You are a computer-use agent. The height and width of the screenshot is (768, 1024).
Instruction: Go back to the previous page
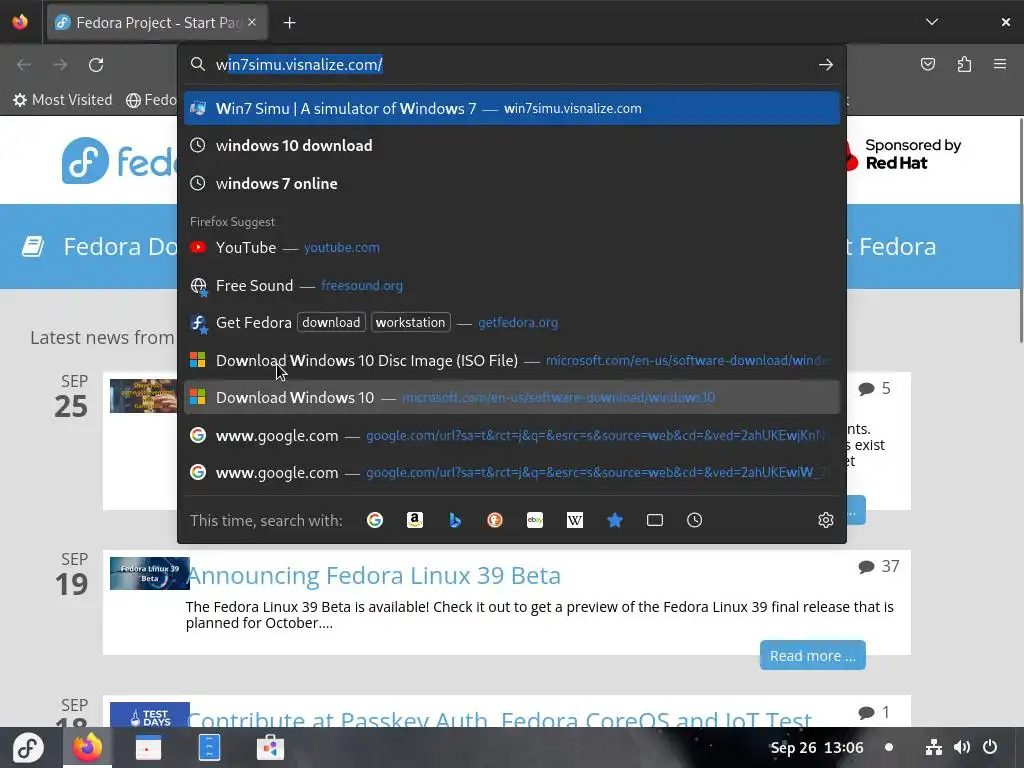pos(24,65)
